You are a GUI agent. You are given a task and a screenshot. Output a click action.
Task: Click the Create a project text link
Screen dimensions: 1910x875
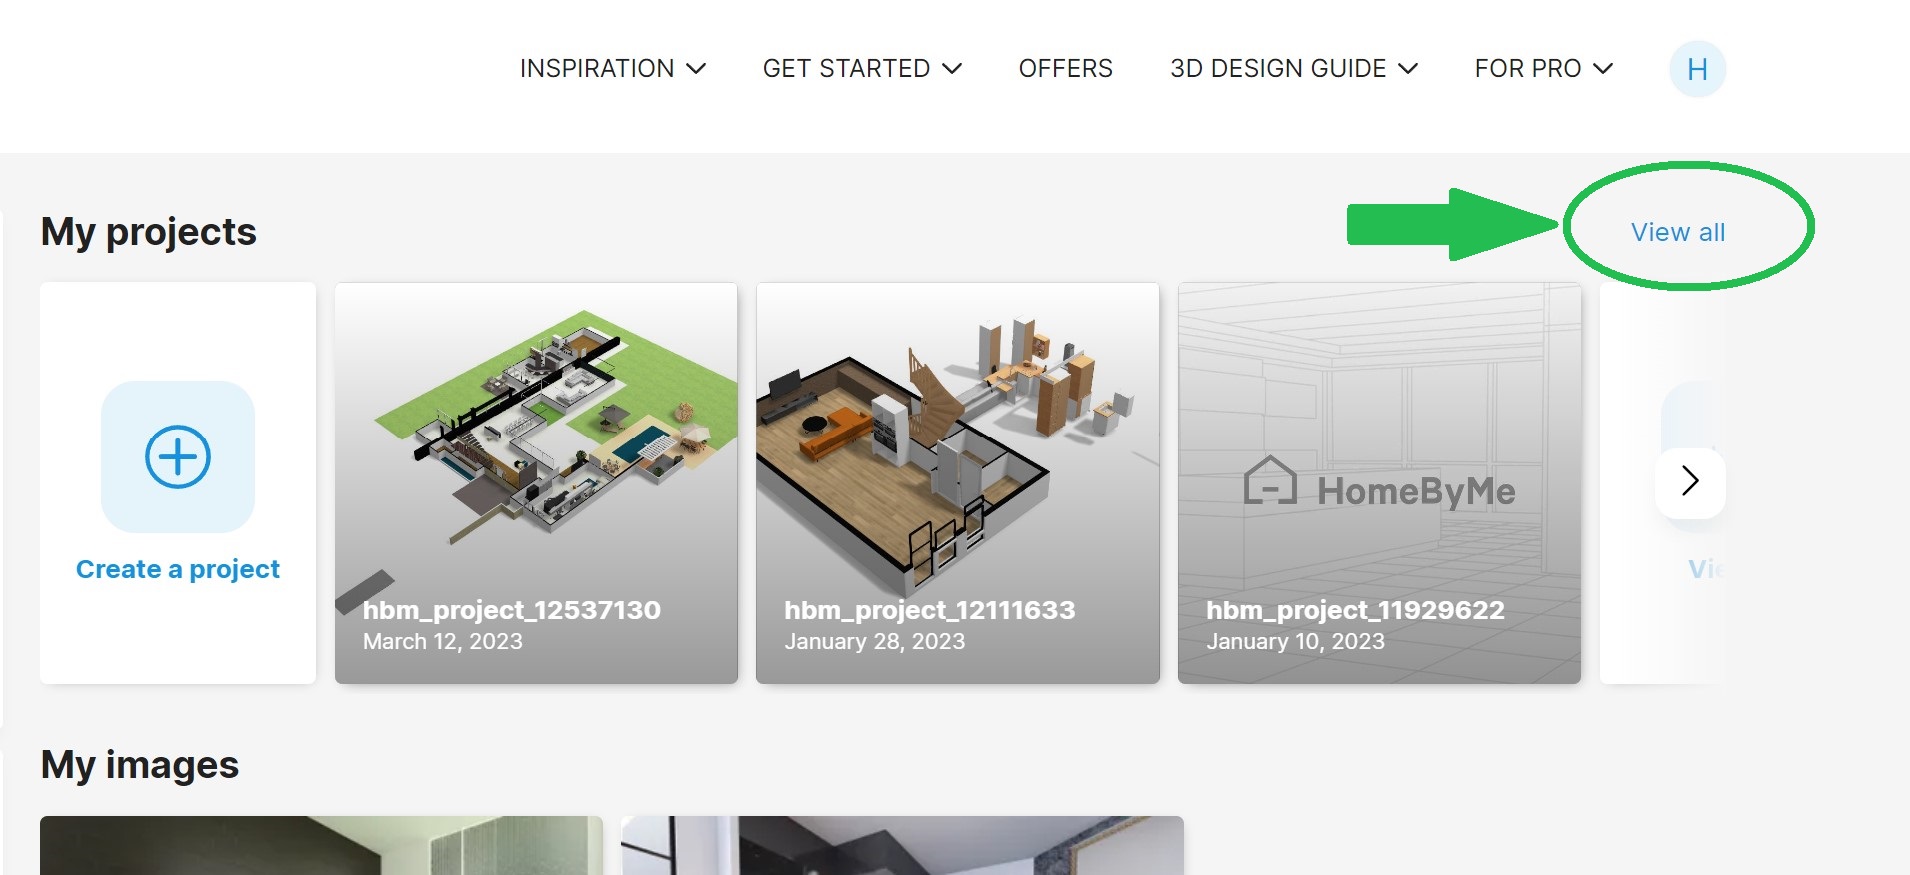[x=178, y=569]
